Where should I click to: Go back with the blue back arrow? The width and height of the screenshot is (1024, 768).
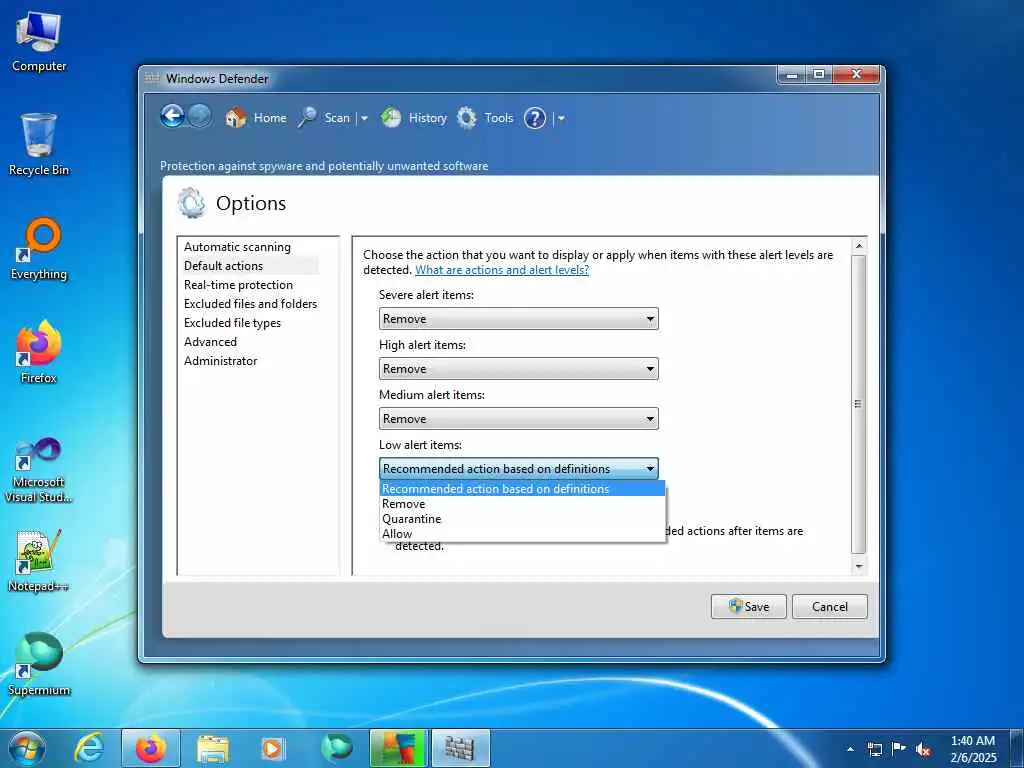(x=172, y=117)
